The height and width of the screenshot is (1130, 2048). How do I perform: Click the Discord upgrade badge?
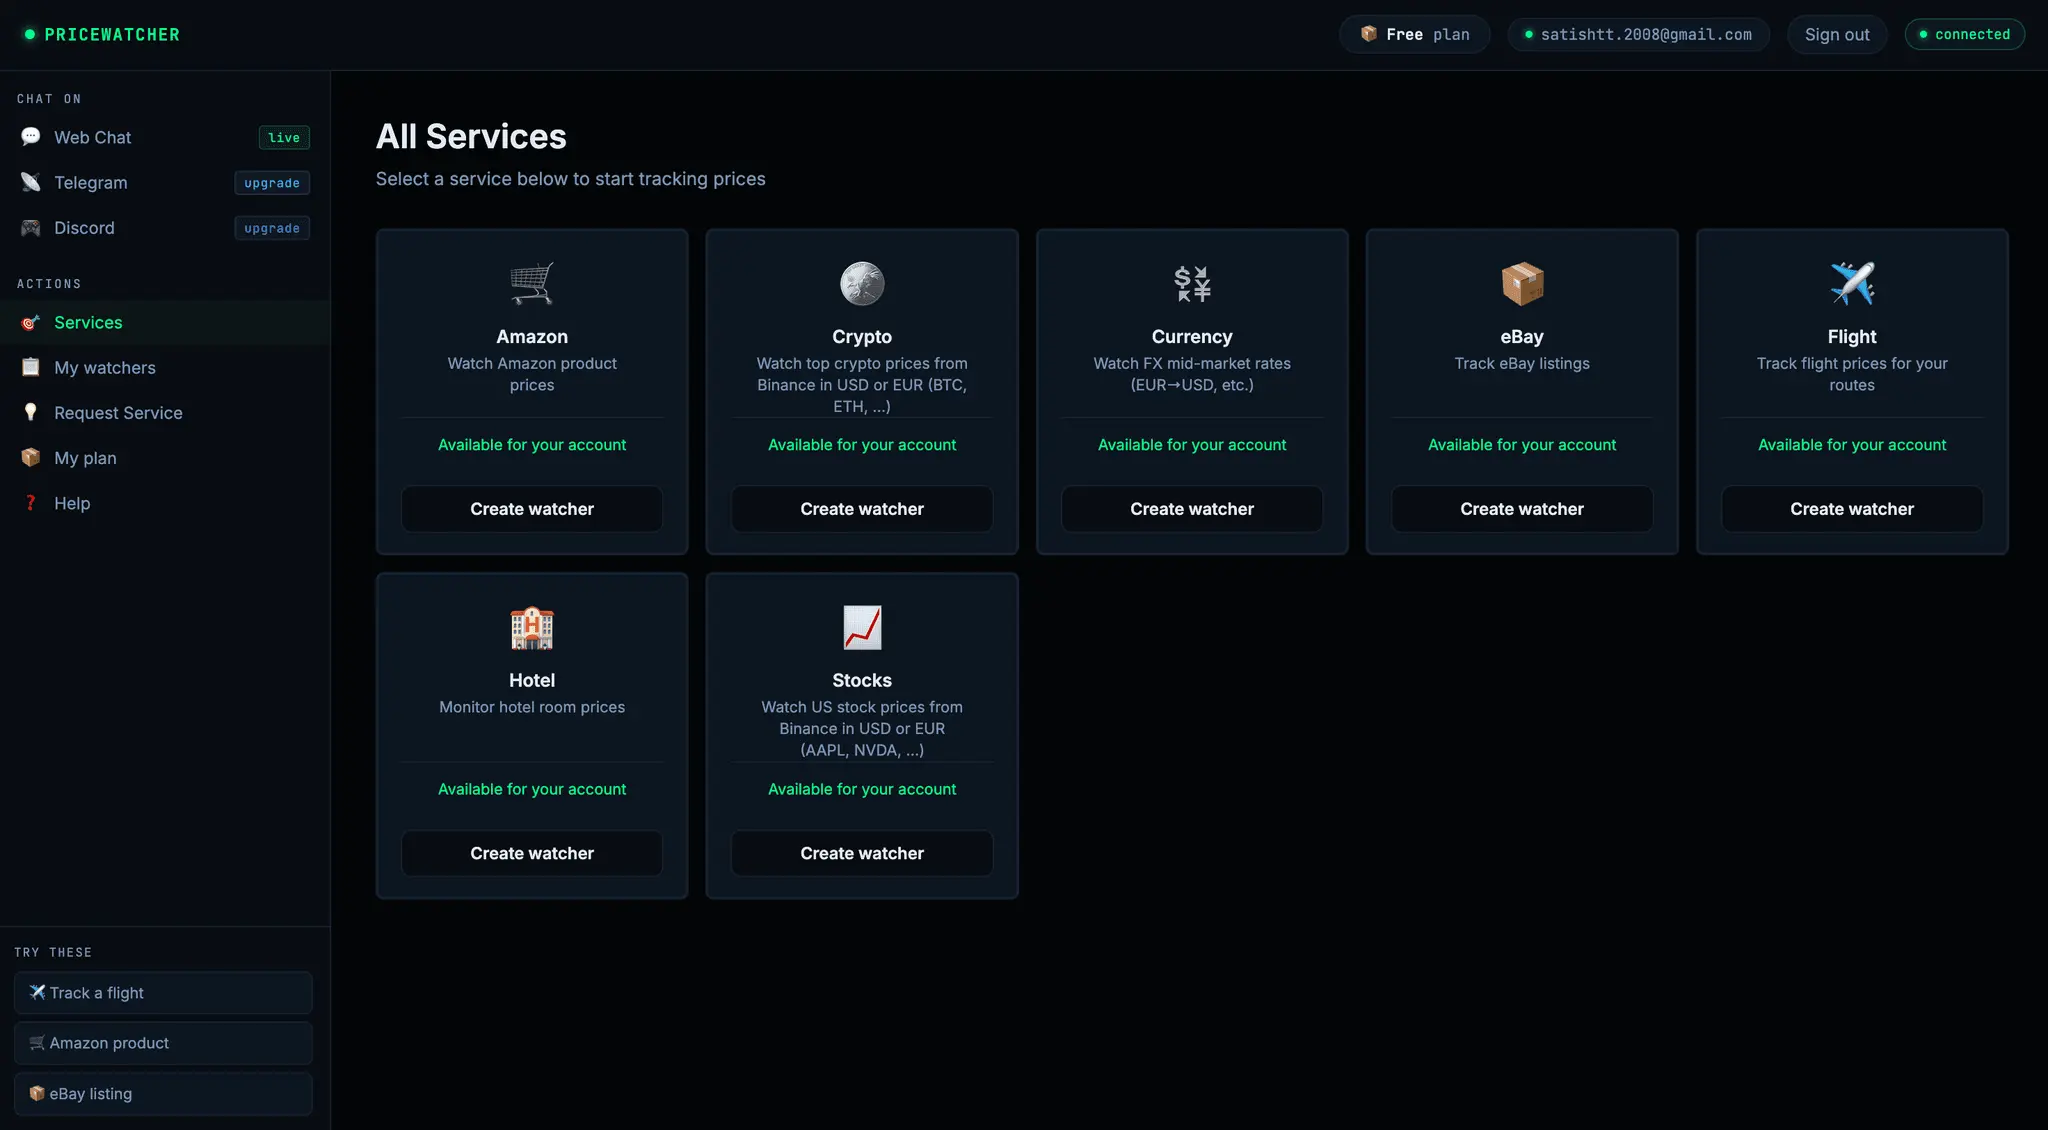(x=272, y=228)
